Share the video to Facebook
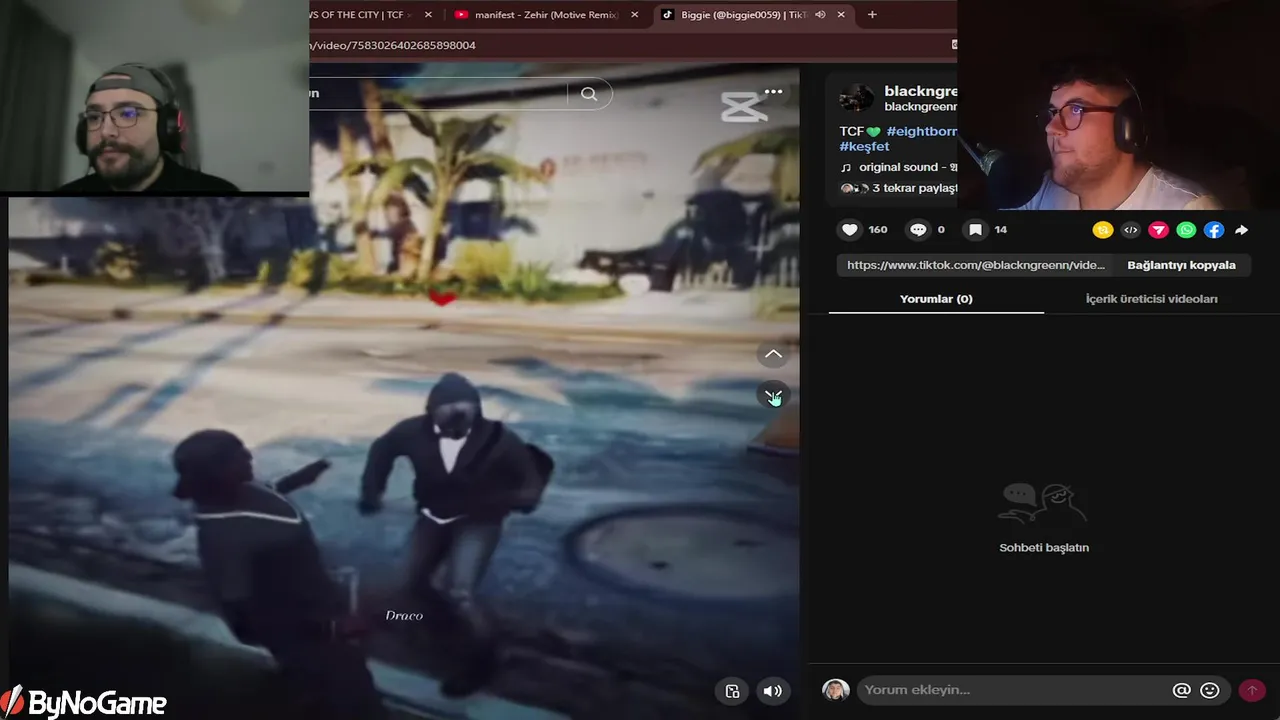 pos(1213,230)
